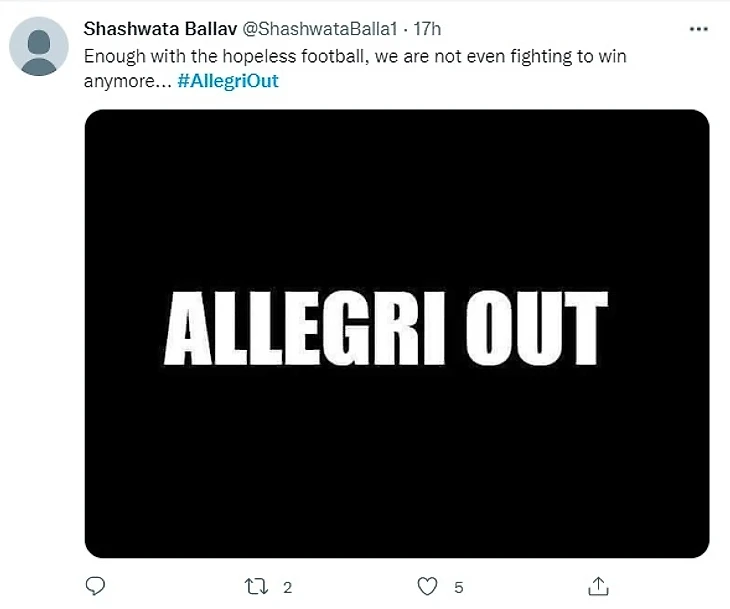Click the word 'anymore...' in tweet text
This screenshot has width=730, height=609.
[126, 81]
